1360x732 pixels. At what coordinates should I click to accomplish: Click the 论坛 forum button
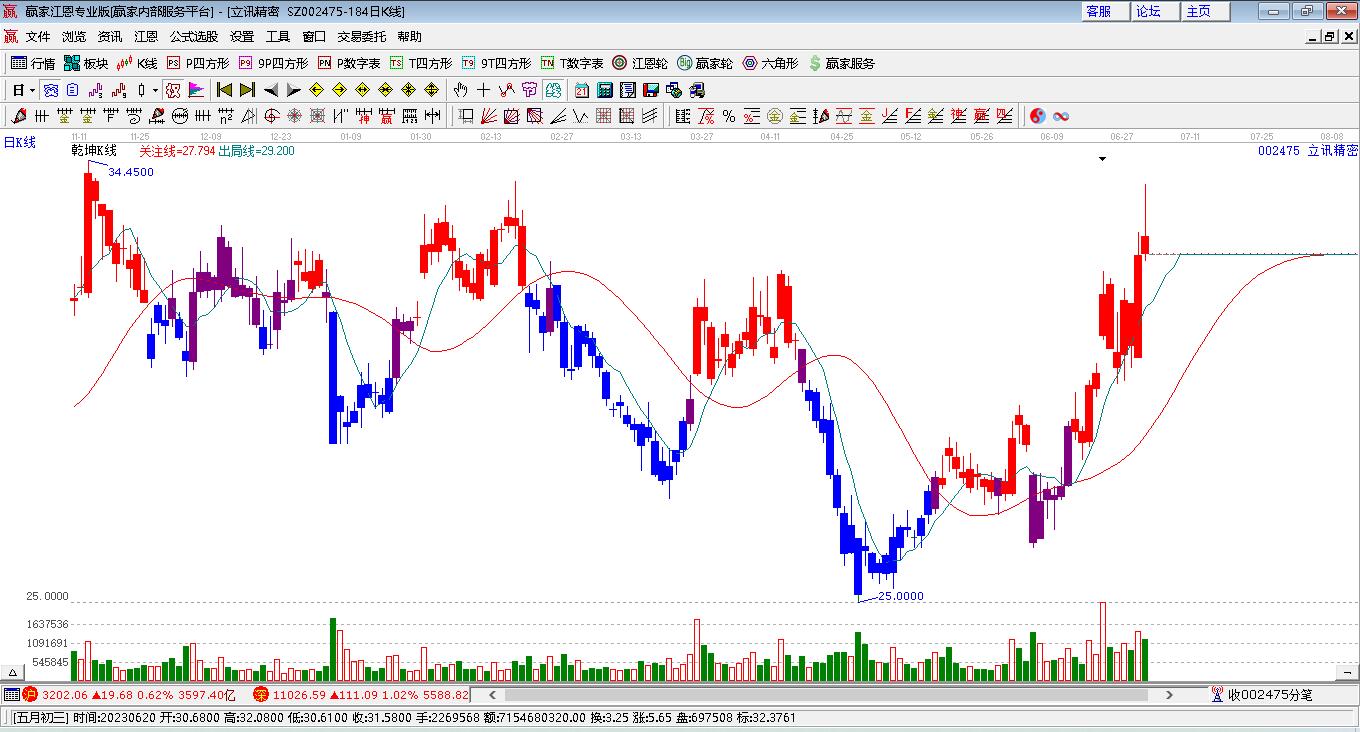[1154, 11]
